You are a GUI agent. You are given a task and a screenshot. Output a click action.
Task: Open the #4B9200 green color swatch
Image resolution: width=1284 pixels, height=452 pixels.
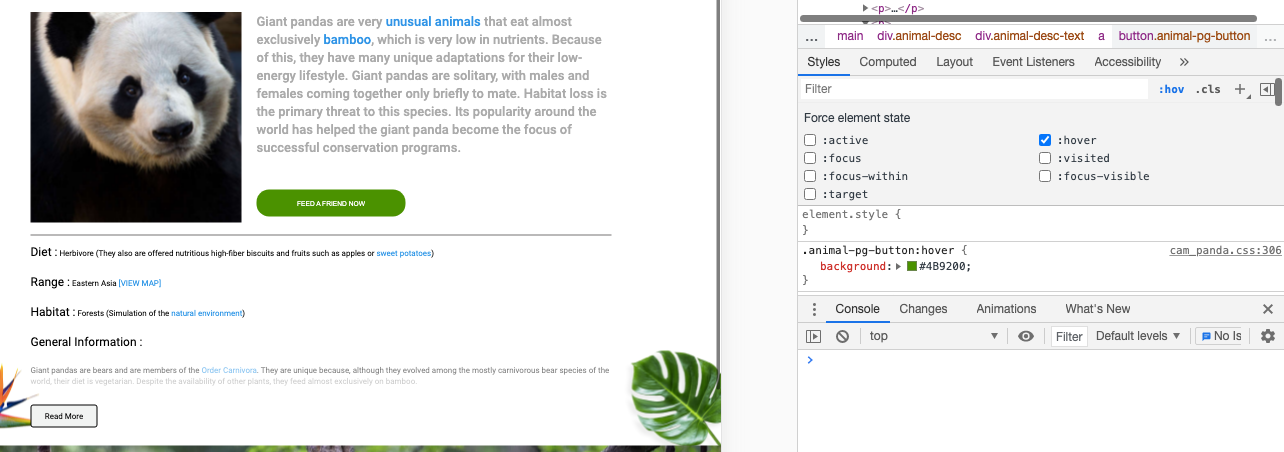pyautogui.click(x=912, y=266)
